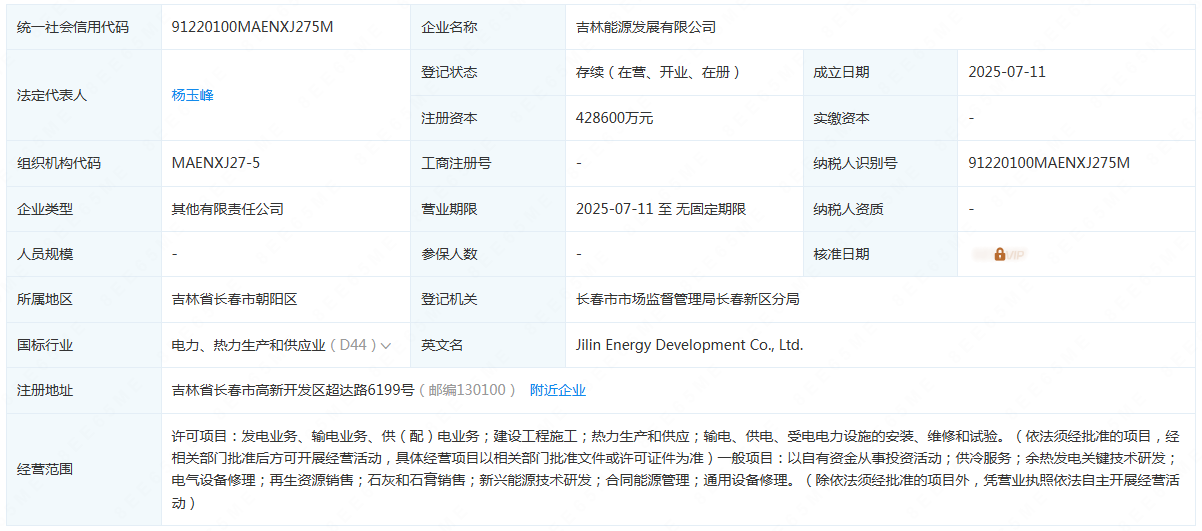Click the 统一社会信用代码 value 91220100MAENXJ275M

[252, 27]
